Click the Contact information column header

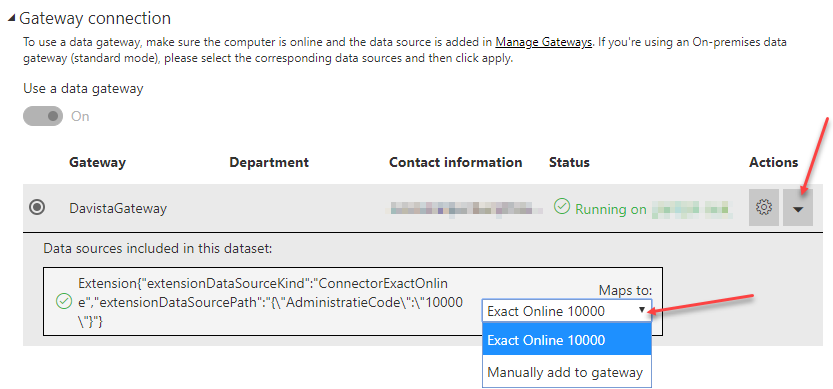(x=456, y=162)
